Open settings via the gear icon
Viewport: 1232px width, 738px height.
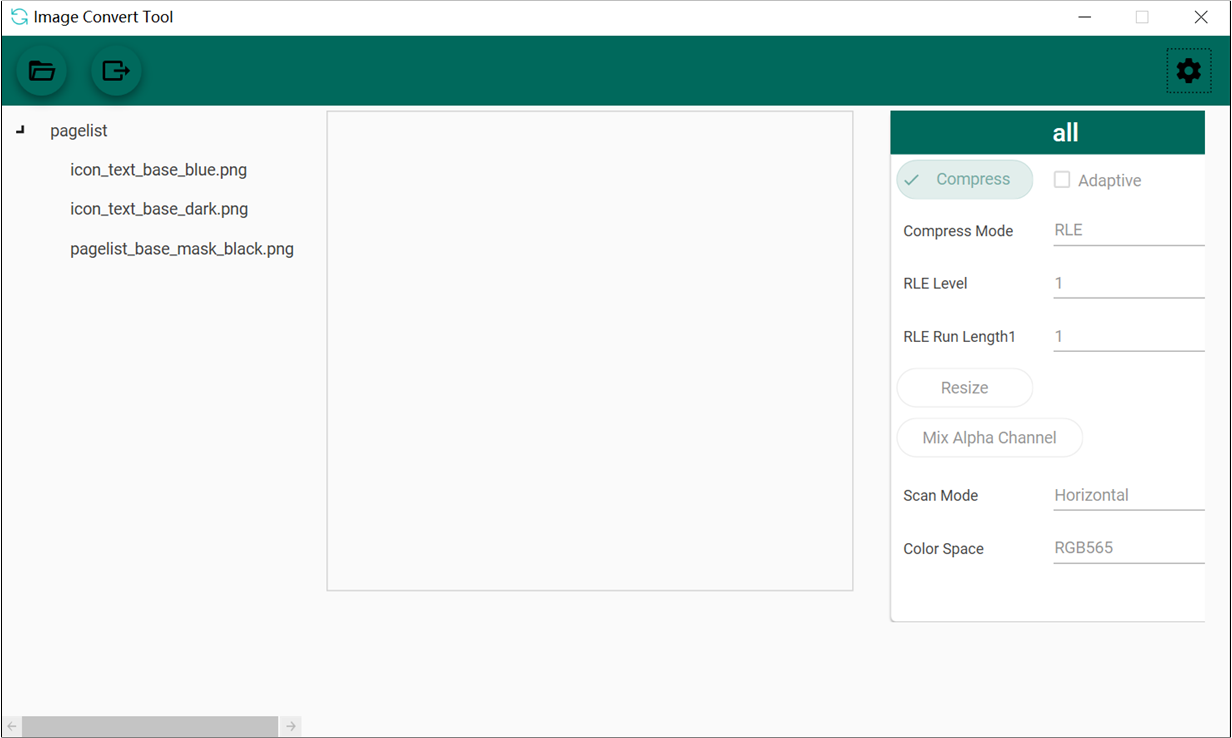(1188, 71)
